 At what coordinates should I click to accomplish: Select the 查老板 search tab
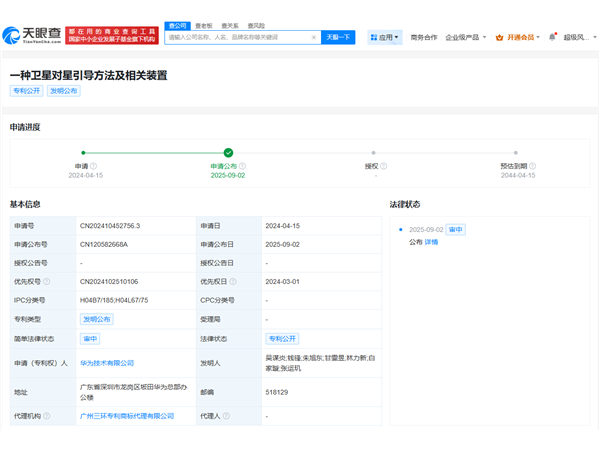coord(204,26)
